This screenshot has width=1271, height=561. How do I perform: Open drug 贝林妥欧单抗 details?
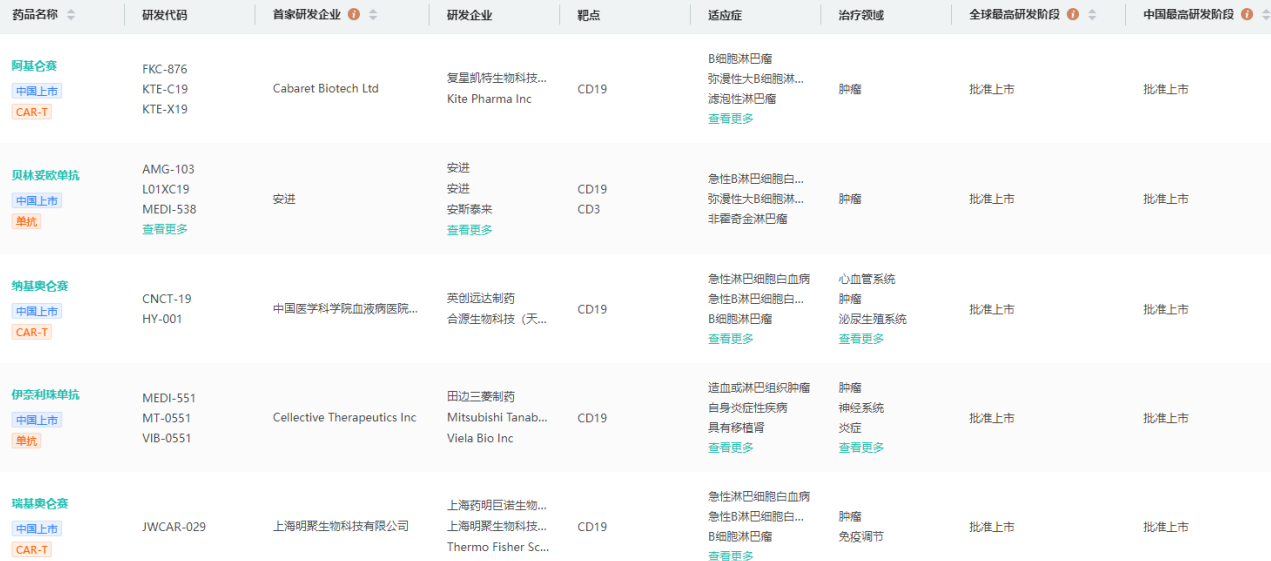pos(45,175)
